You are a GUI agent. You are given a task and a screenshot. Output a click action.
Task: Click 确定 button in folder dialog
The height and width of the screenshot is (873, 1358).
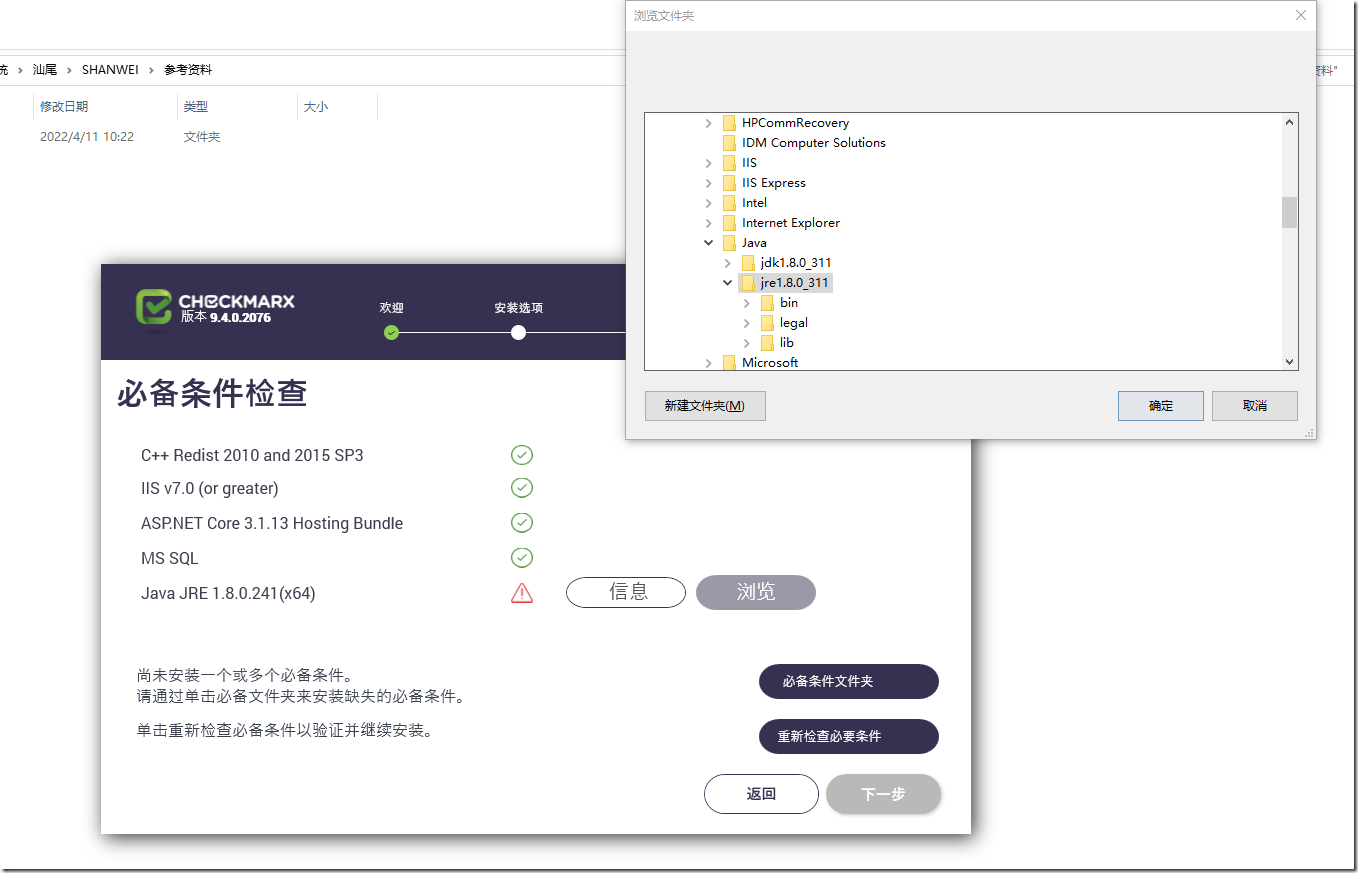(x=1161, y=406)
